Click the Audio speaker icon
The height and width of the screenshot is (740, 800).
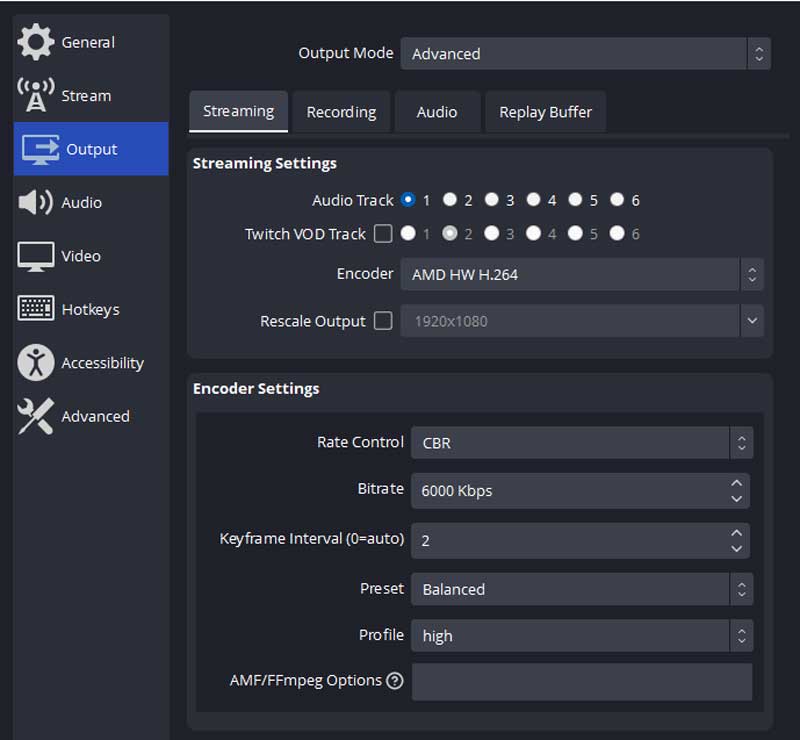35,202
